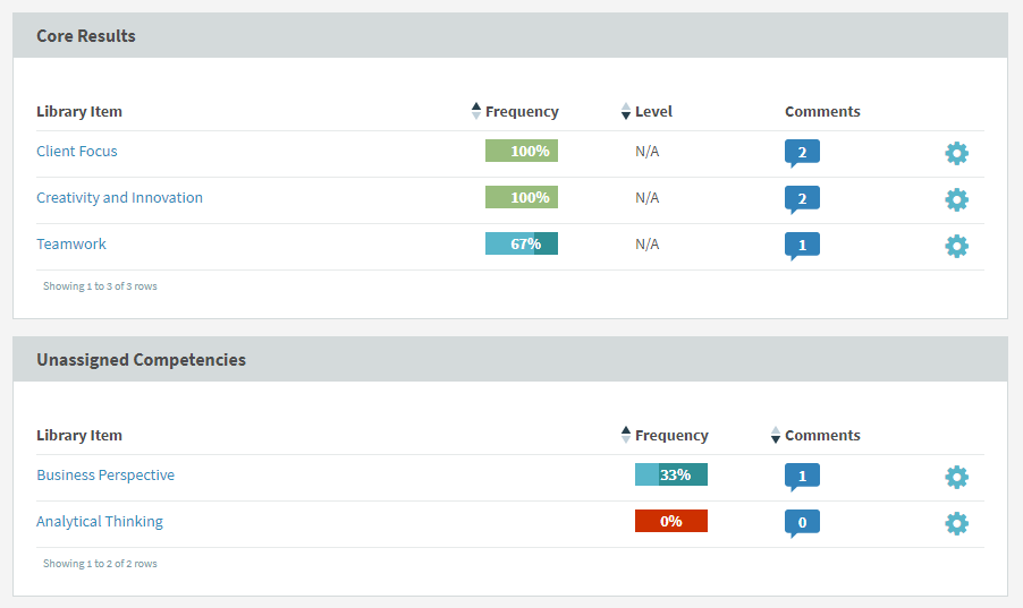Open Business Perspective comment bubble
Viewport: 1023px width, 608px height.
click(802, 476)
